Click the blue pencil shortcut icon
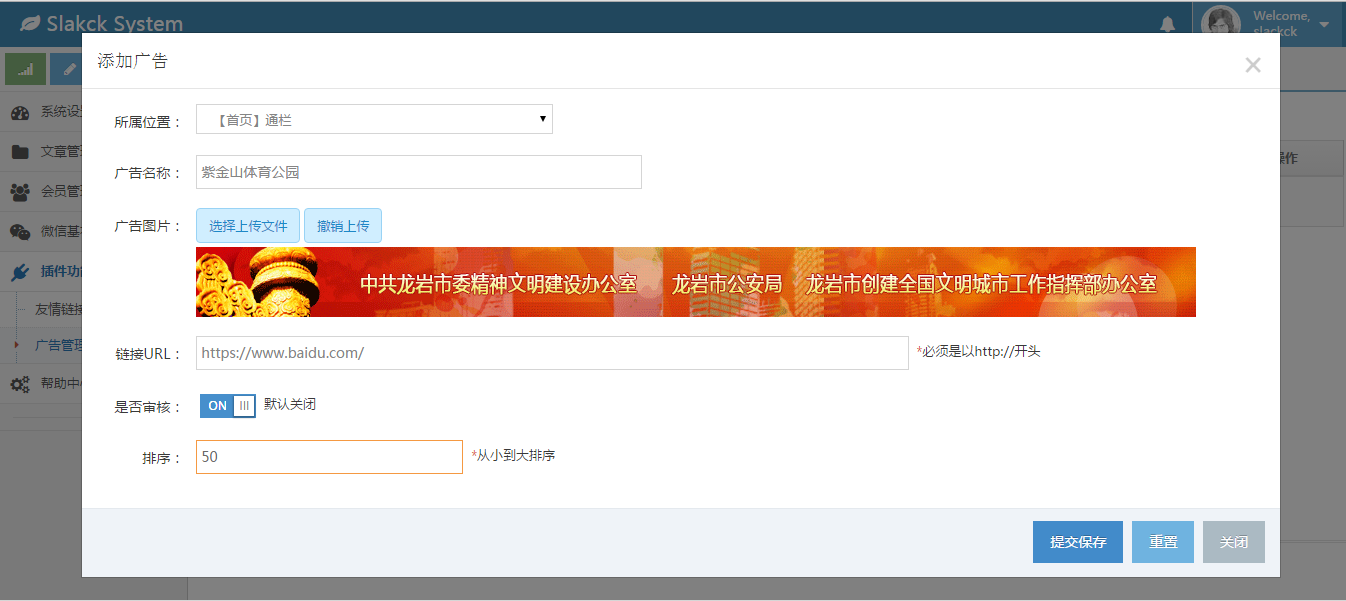 point(67,69)
